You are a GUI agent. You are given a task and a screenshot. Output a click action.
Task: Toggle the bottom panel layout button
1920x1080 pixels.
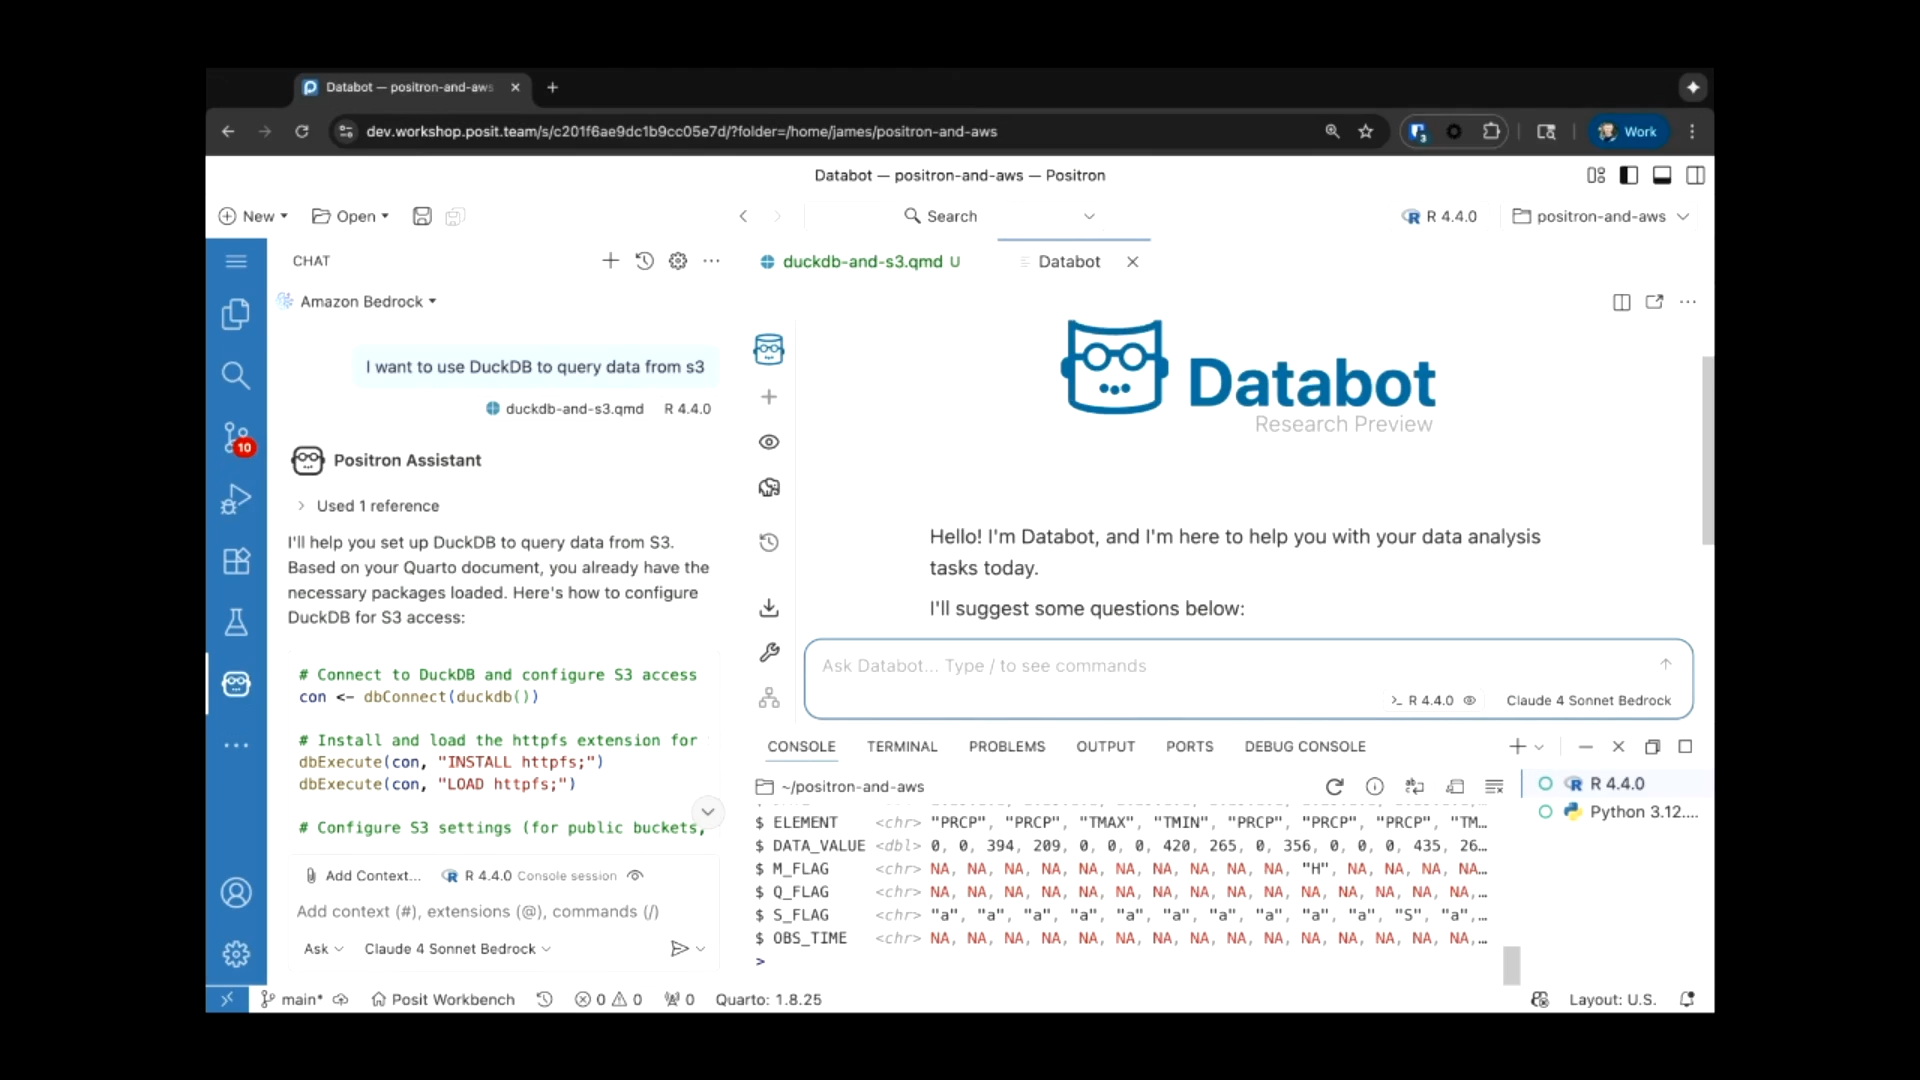[x=1662, y=175]
